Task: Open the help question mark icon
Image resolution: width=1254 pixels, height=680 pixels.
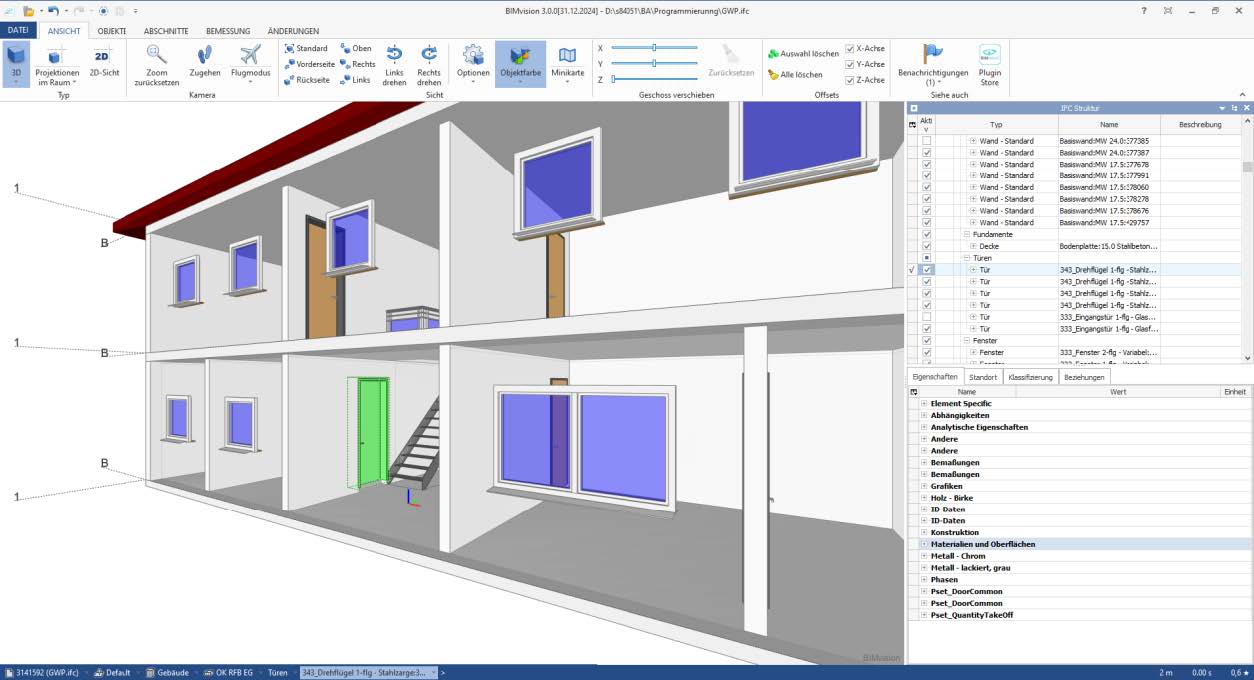Action: click(x=1144, y=10)
